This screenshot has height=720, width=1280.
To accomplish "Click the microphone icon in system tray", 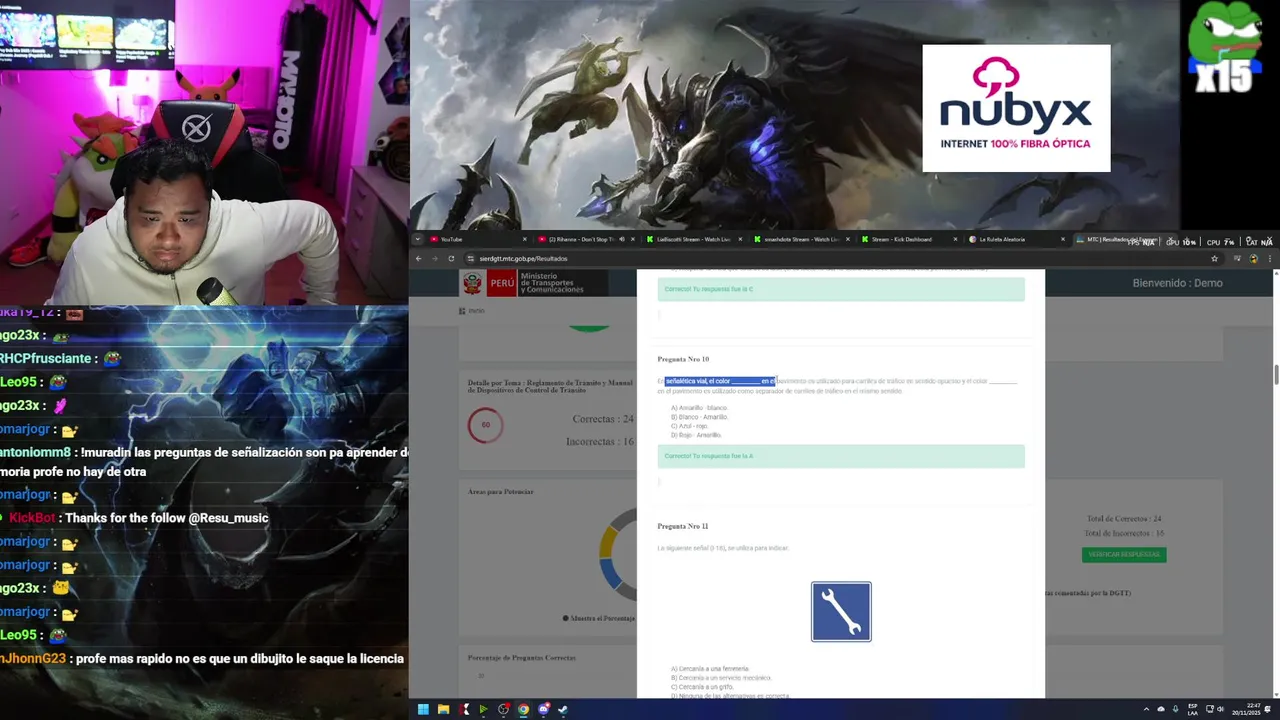I will (1175, 709).
